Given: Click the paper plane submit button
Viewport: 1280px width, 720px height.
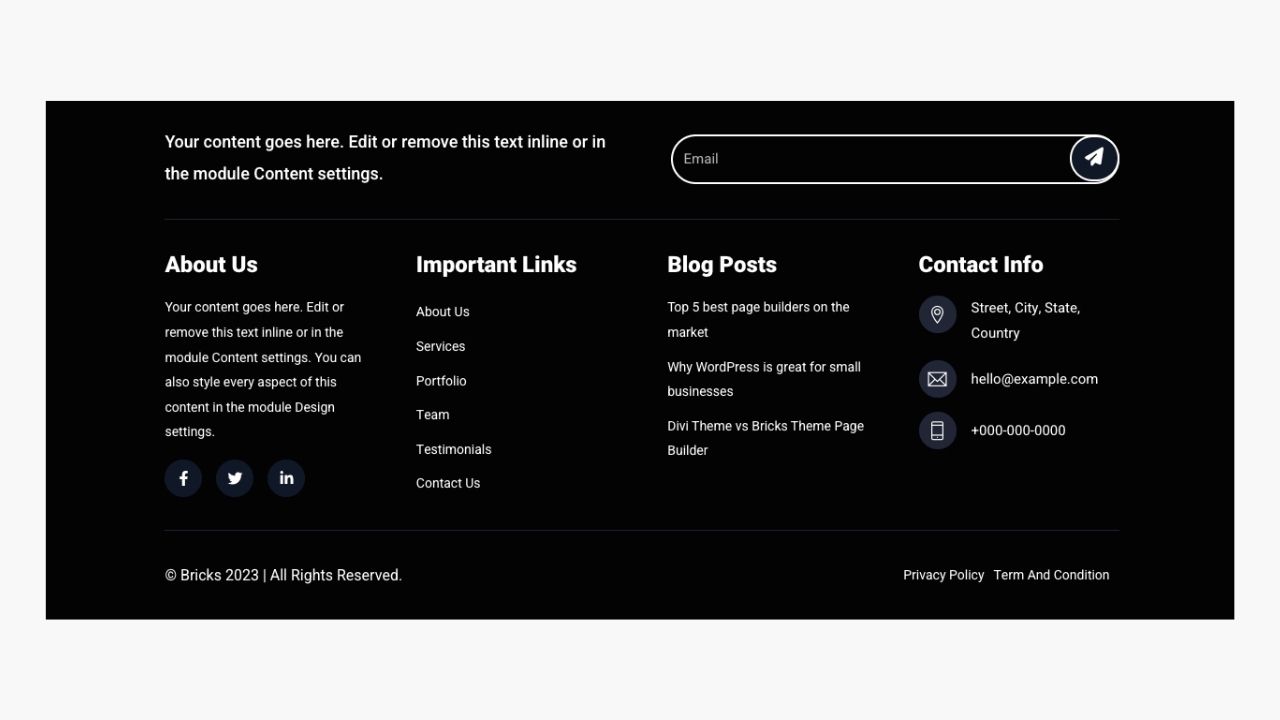Looking at the screenshot, I should [1094, 158].
